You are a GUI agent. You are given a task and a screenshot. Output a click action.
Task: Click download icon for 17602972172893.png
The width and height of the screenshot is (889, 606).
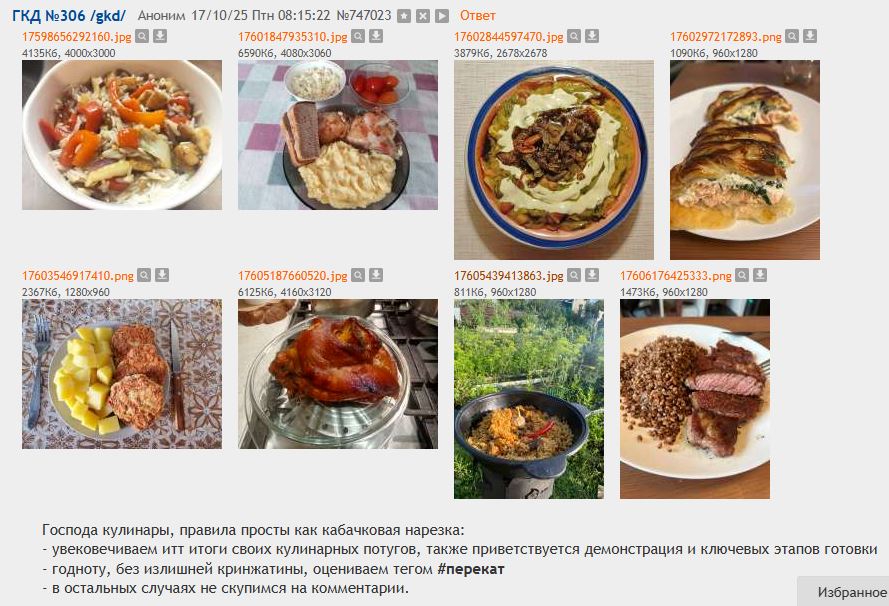tap(810, 36)
